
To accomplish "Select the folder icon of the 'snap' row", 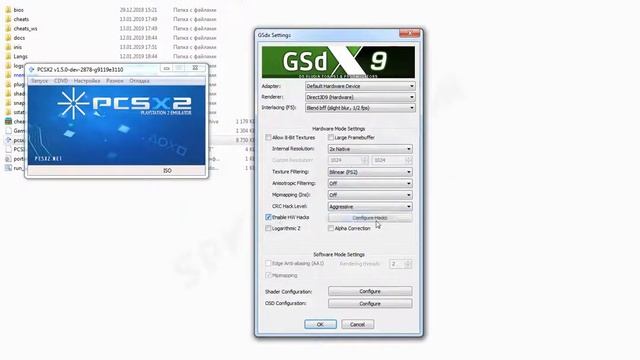I will tap(8, 103).
